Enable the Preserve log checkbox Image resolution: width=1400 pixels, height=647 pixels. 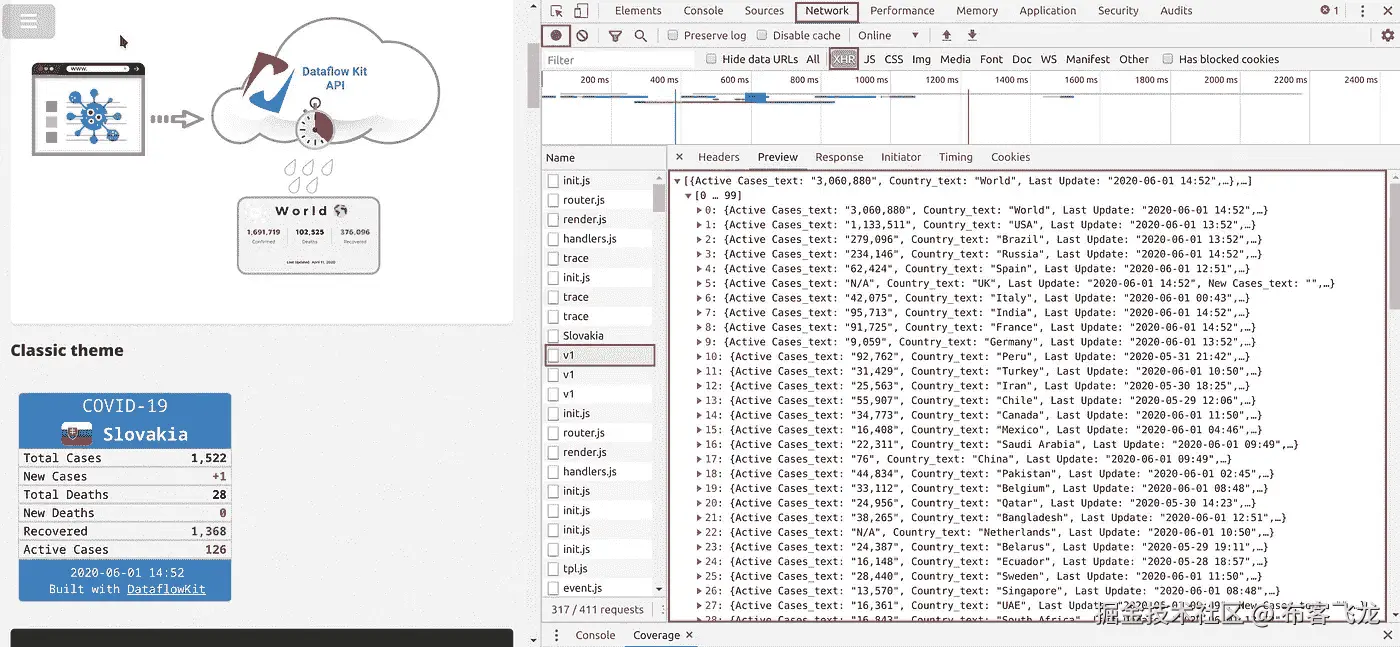point(673,35)
